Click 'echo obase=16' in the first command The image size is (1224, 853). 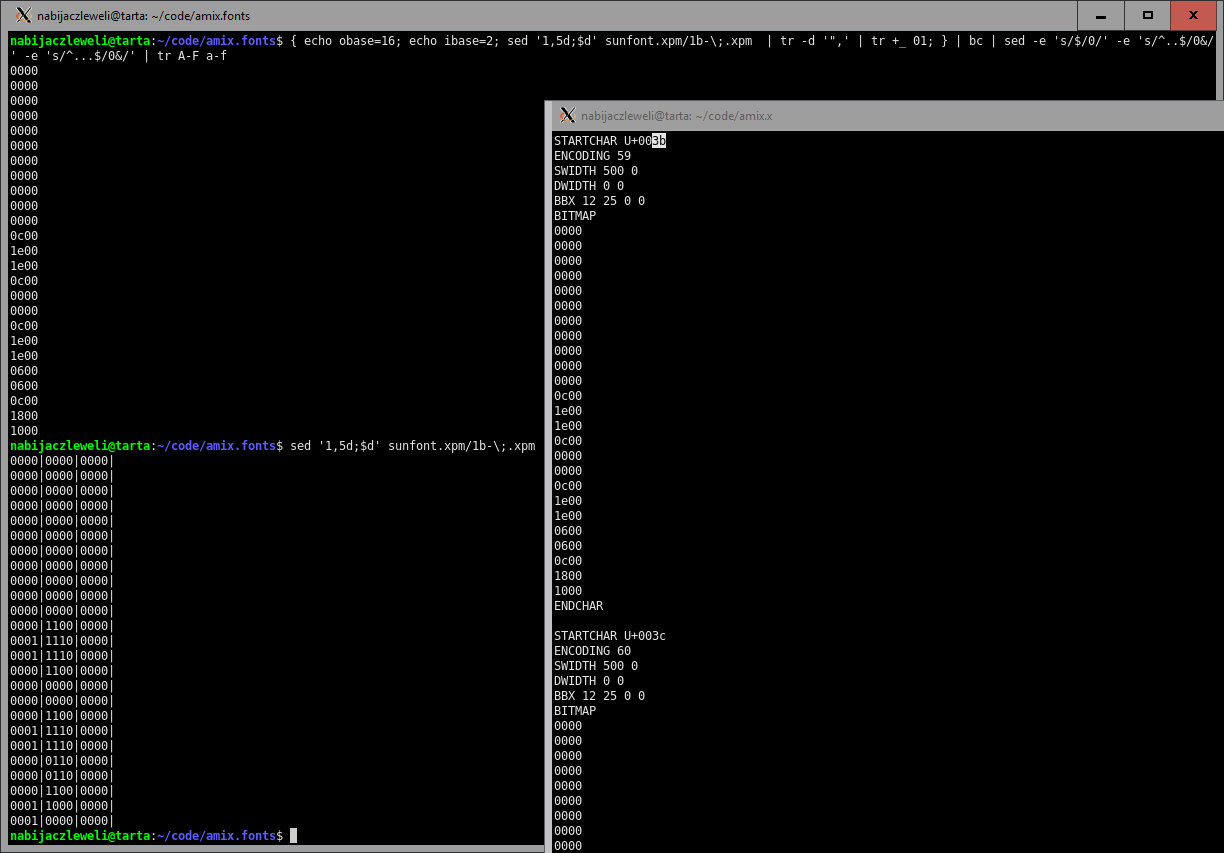coord(349,41)
